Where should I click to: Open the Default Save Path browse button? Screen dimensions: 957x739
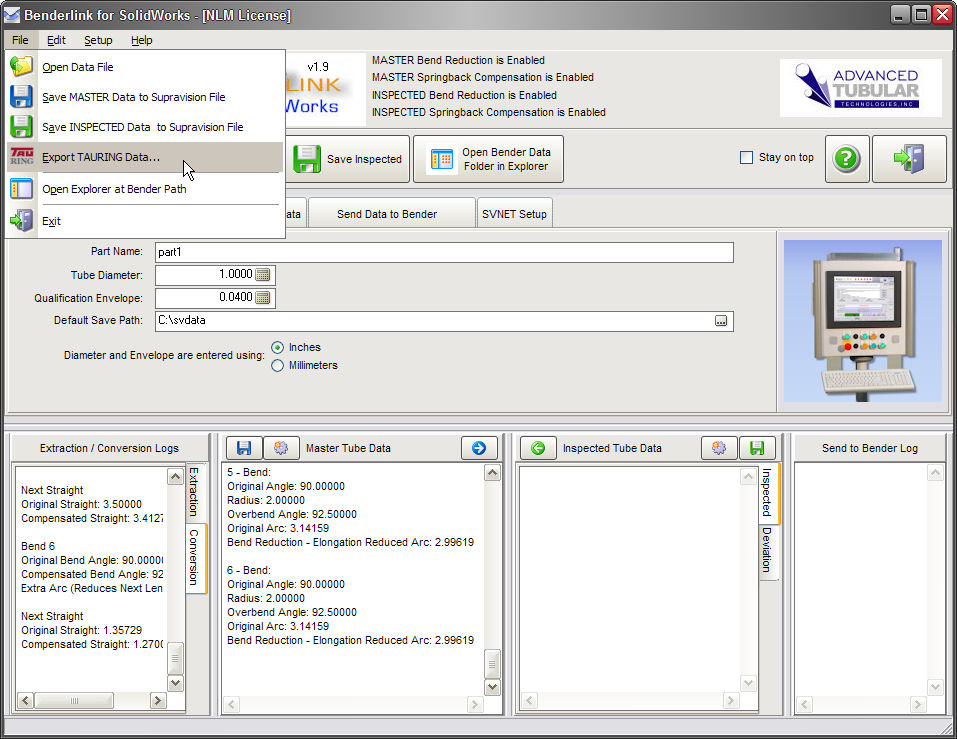click(x=720, y=321)
